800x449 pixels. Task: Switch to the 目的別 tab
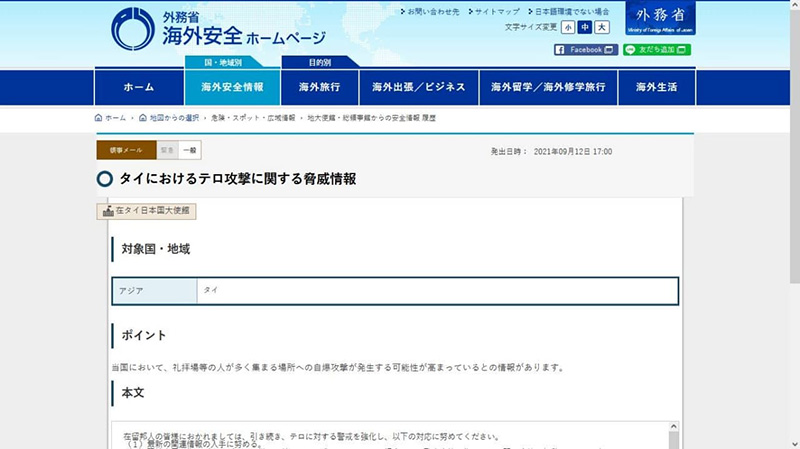(x=319, y=62)
